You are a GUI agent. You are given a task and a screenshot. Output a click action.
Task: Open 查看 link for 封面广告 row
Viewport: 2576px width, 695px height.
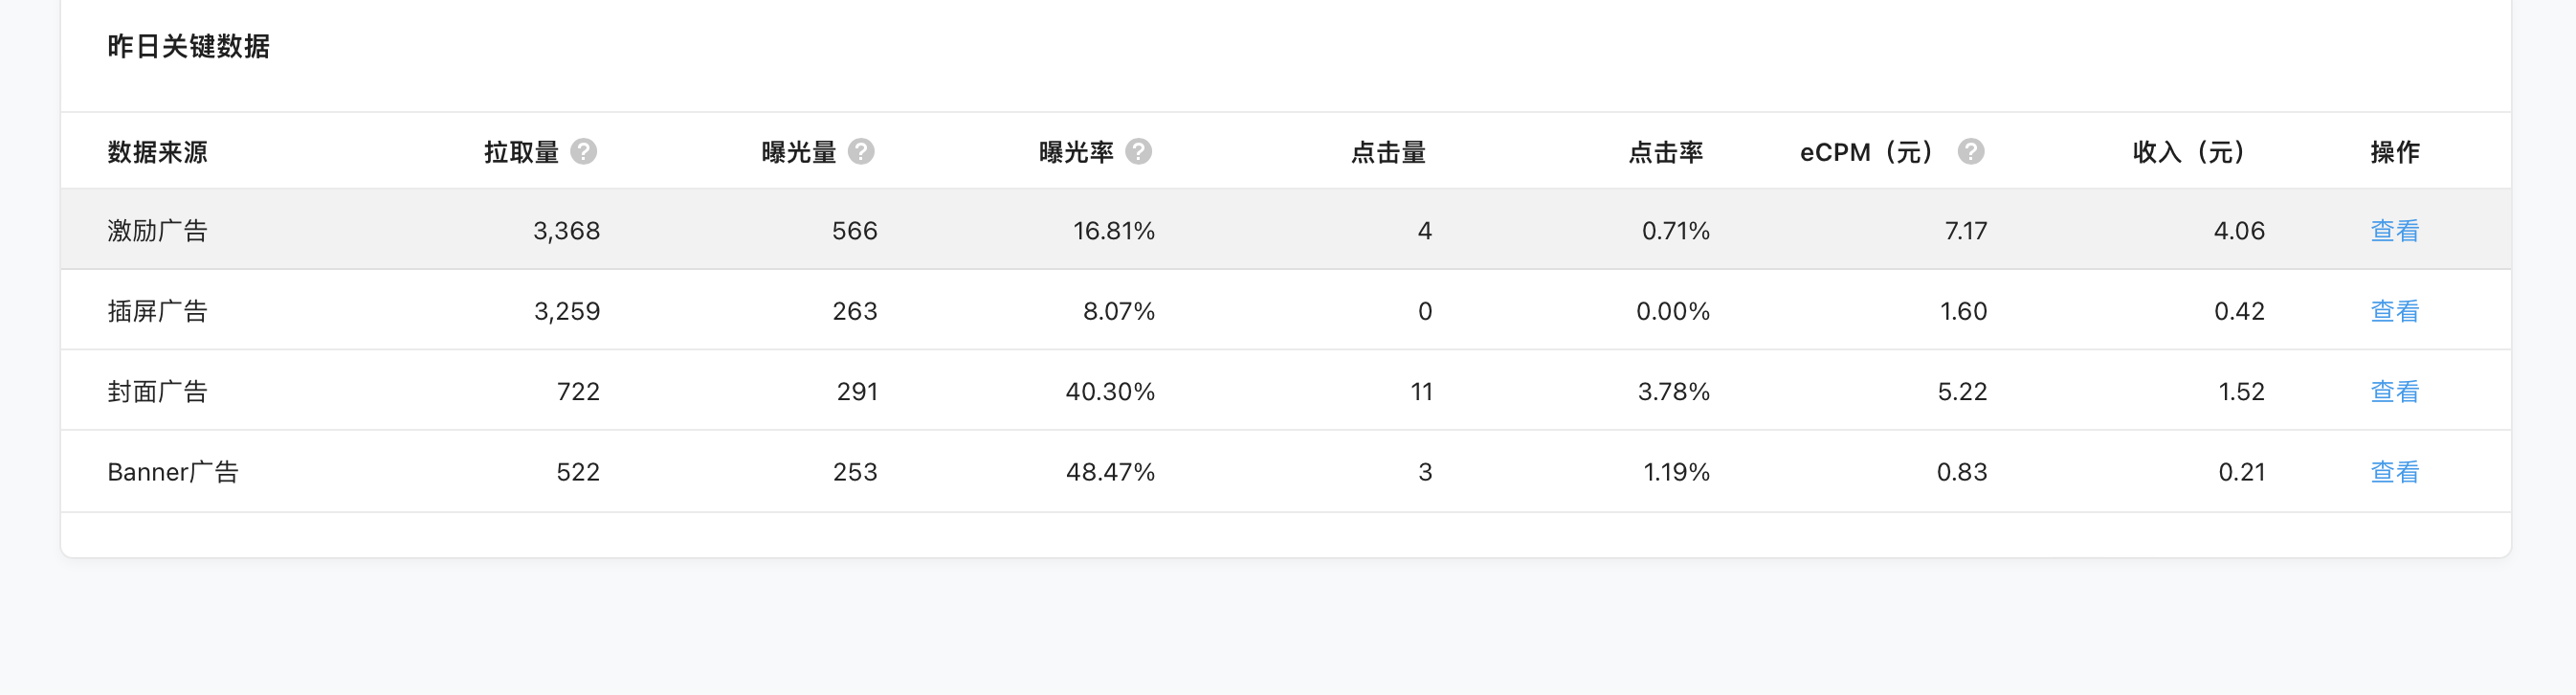point(2394,391)
